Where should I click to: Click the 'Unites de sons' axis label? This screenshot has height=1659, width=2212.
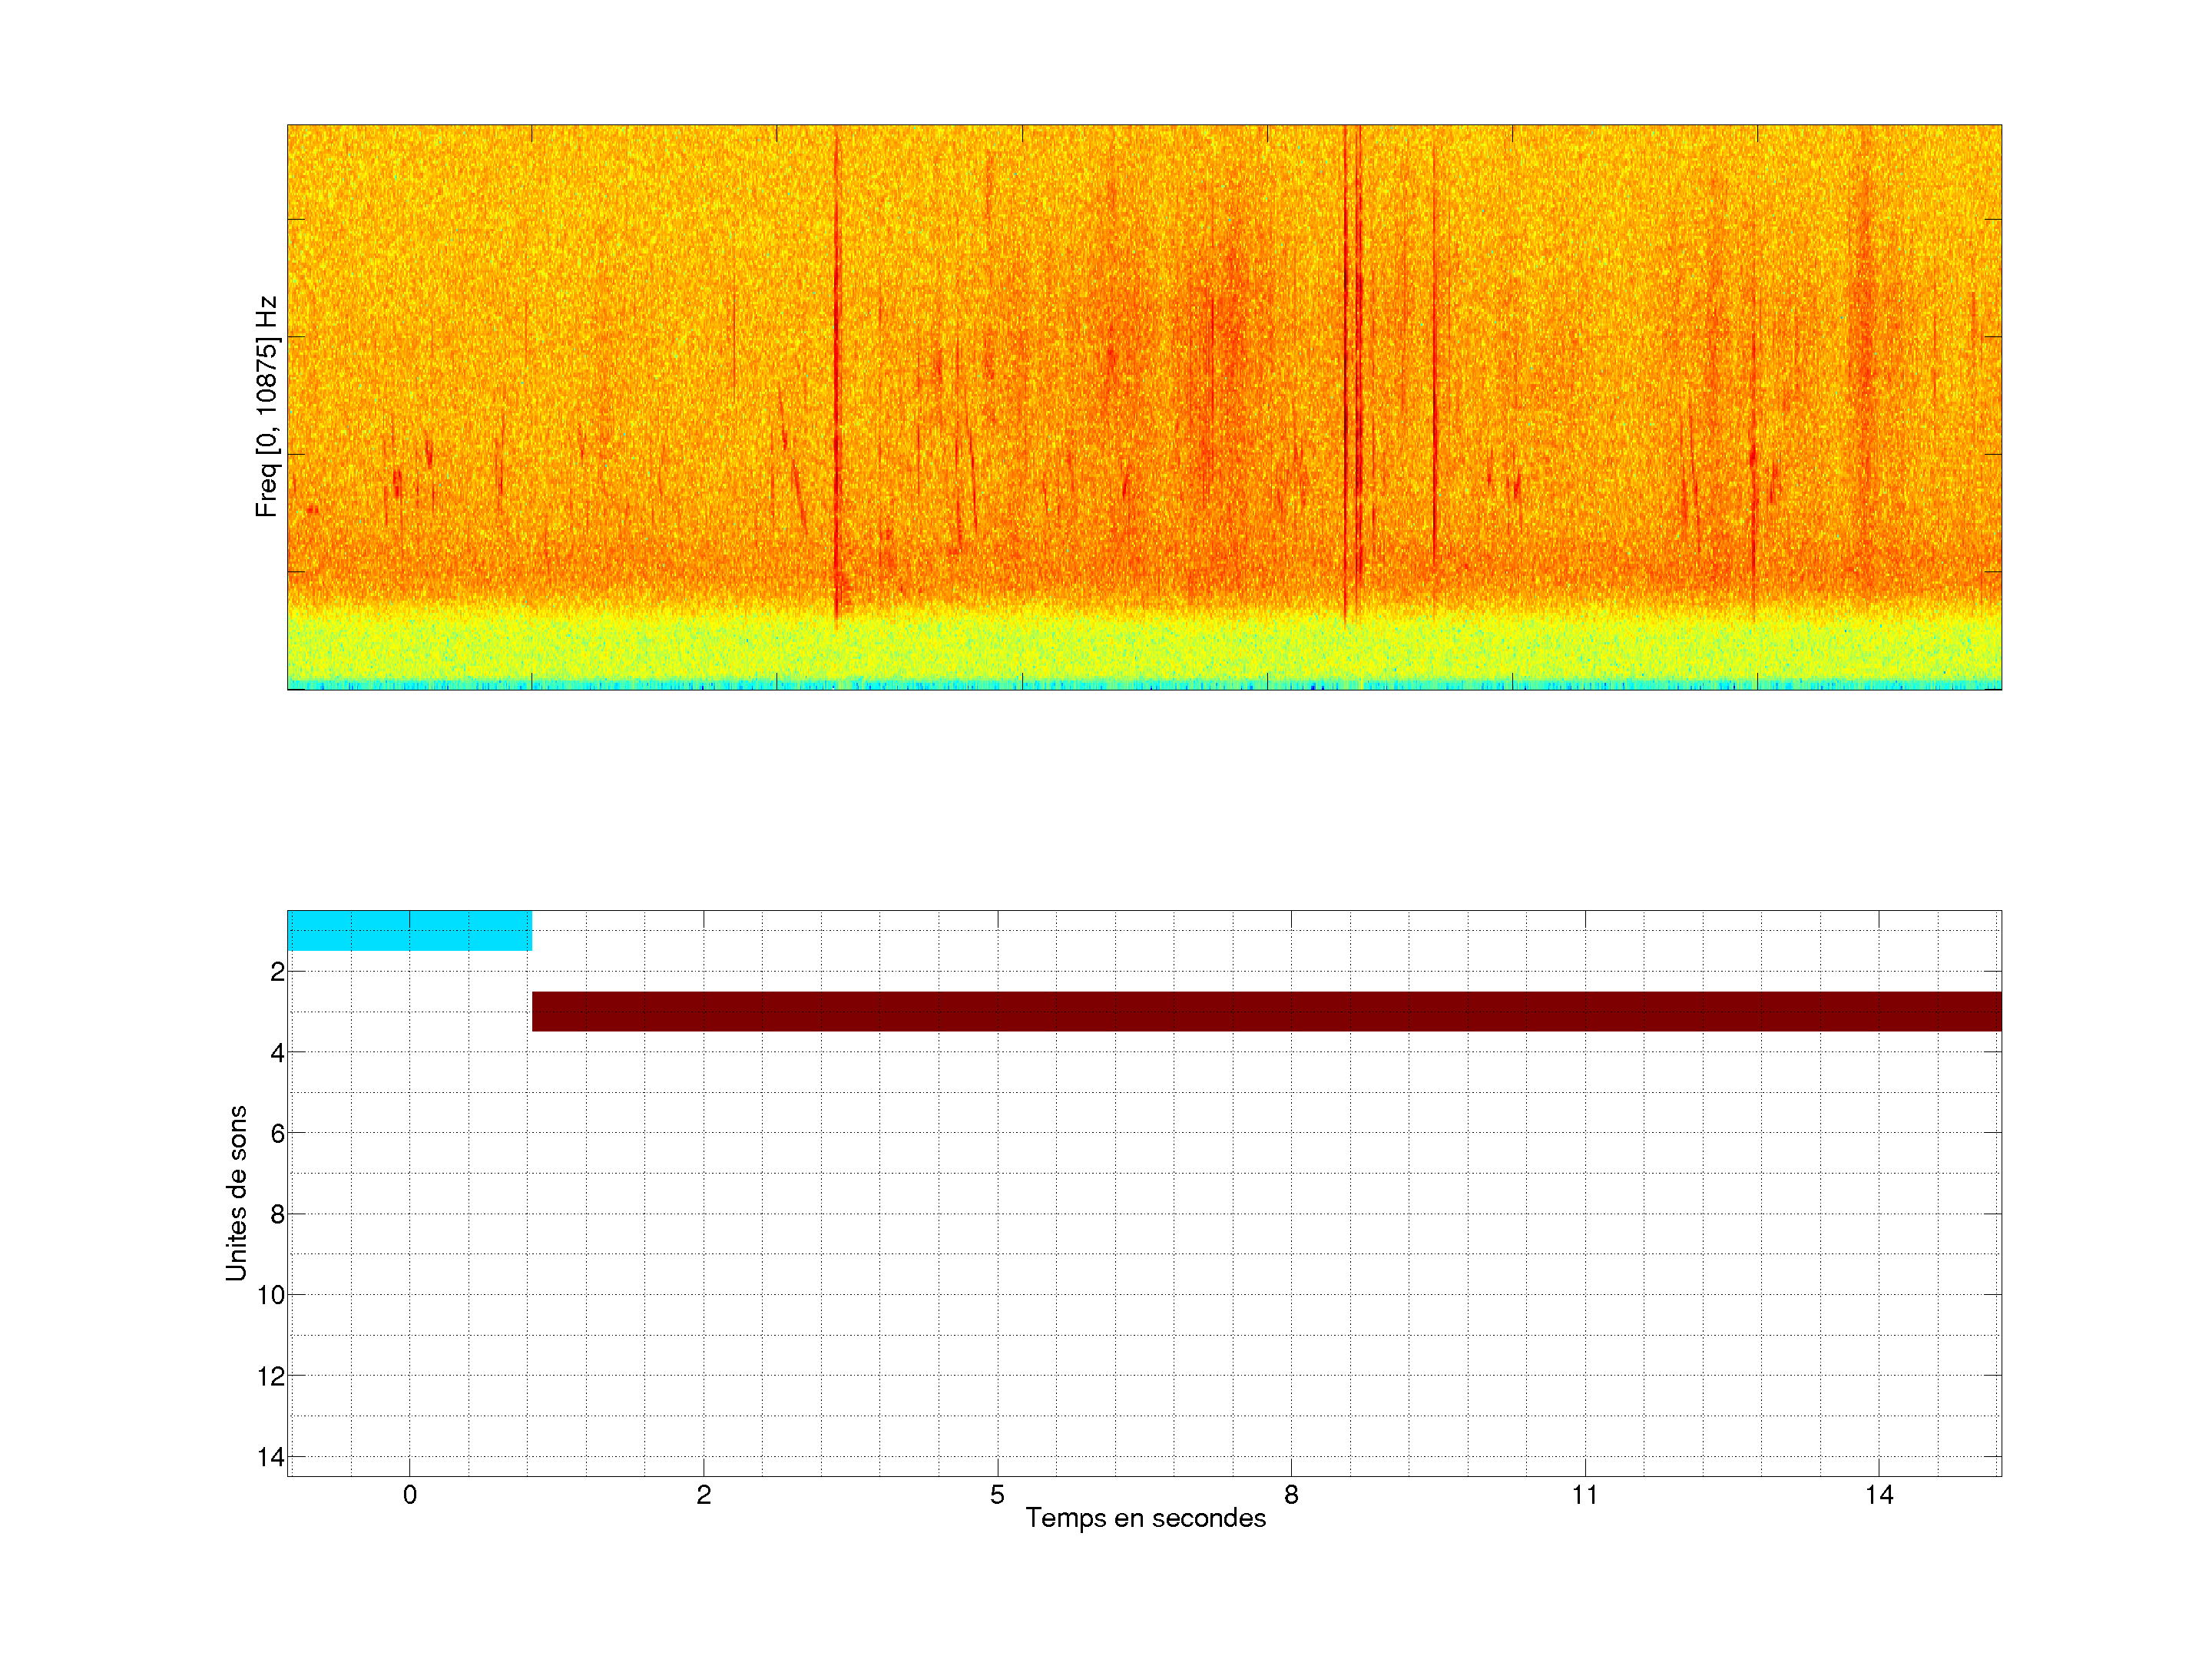coord(236,1193)
